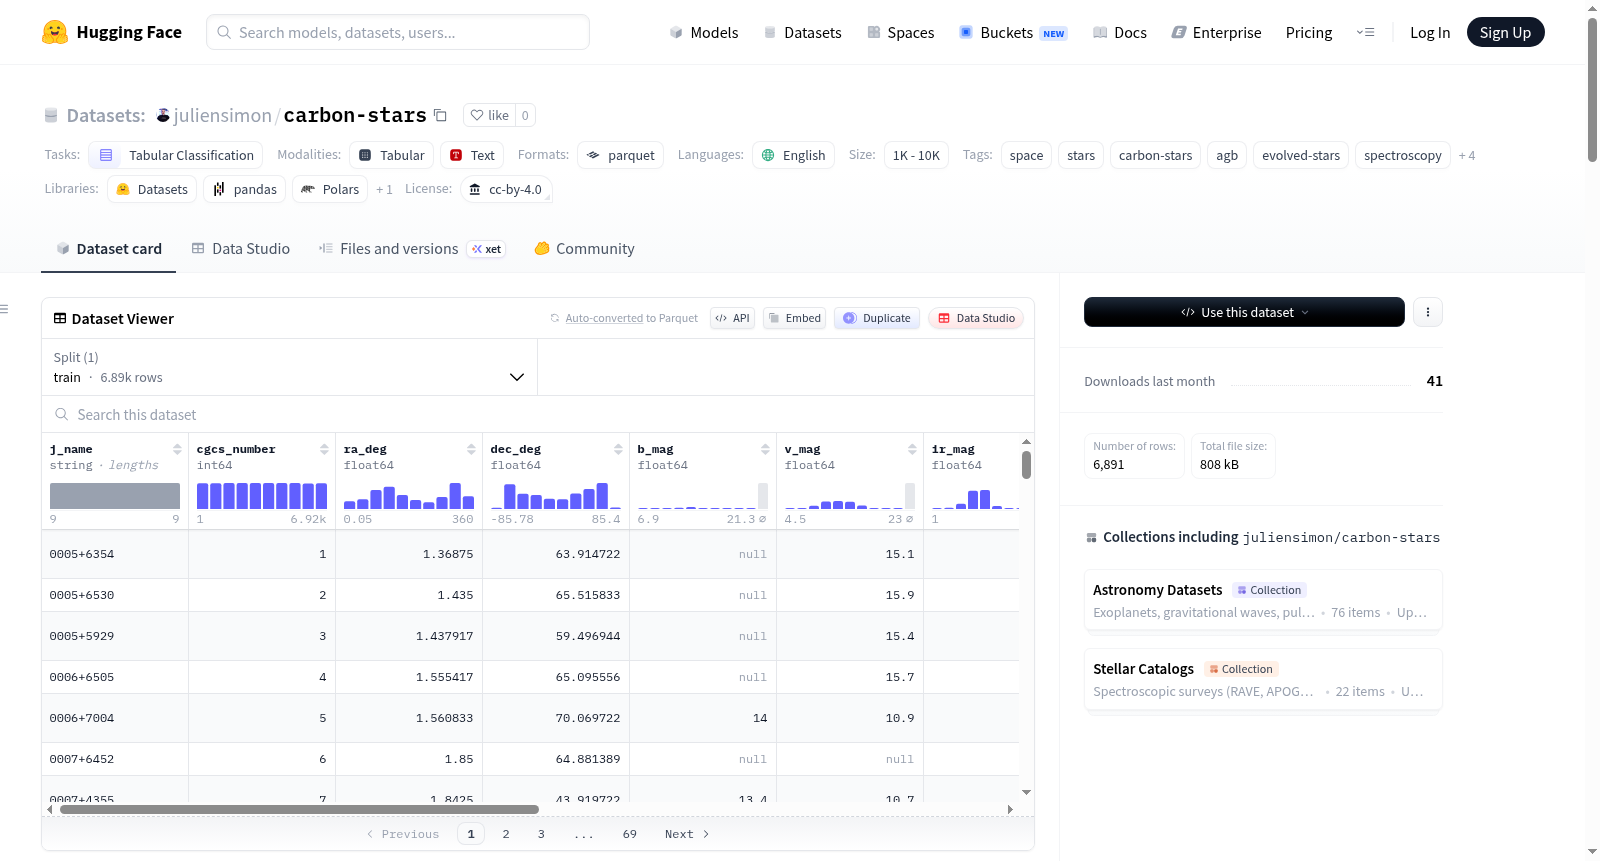
Task: Click the parquet format tag
Action: pyautogui.click(x=620, y=155)
